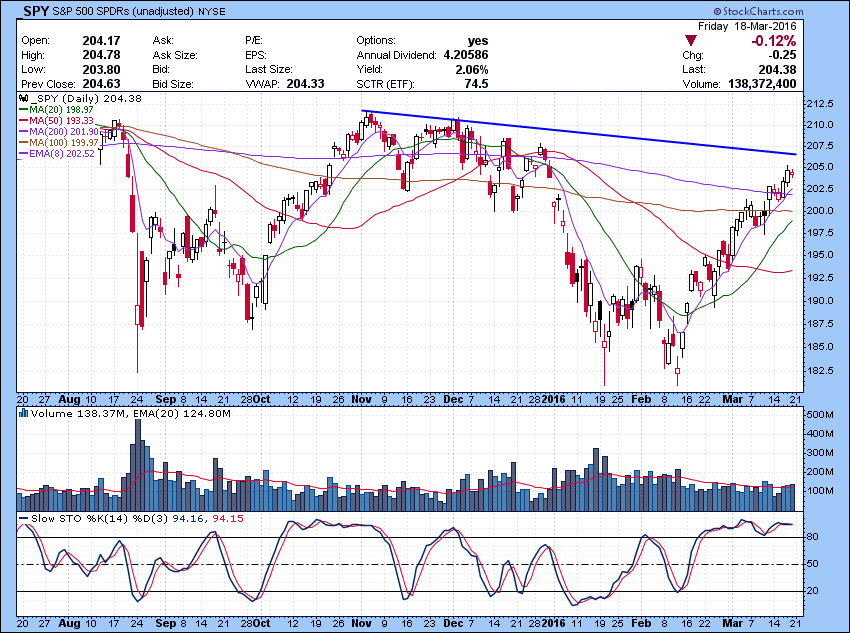This screenshot has height=633, width=850.
Task: Click the Yield value 2.06%
Action: pyautogui.click(x=472, y=69)
